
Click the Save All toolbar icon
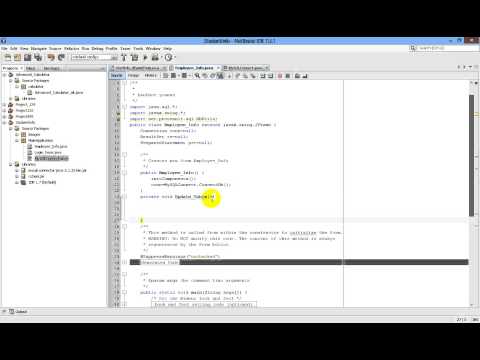[38, 57]
